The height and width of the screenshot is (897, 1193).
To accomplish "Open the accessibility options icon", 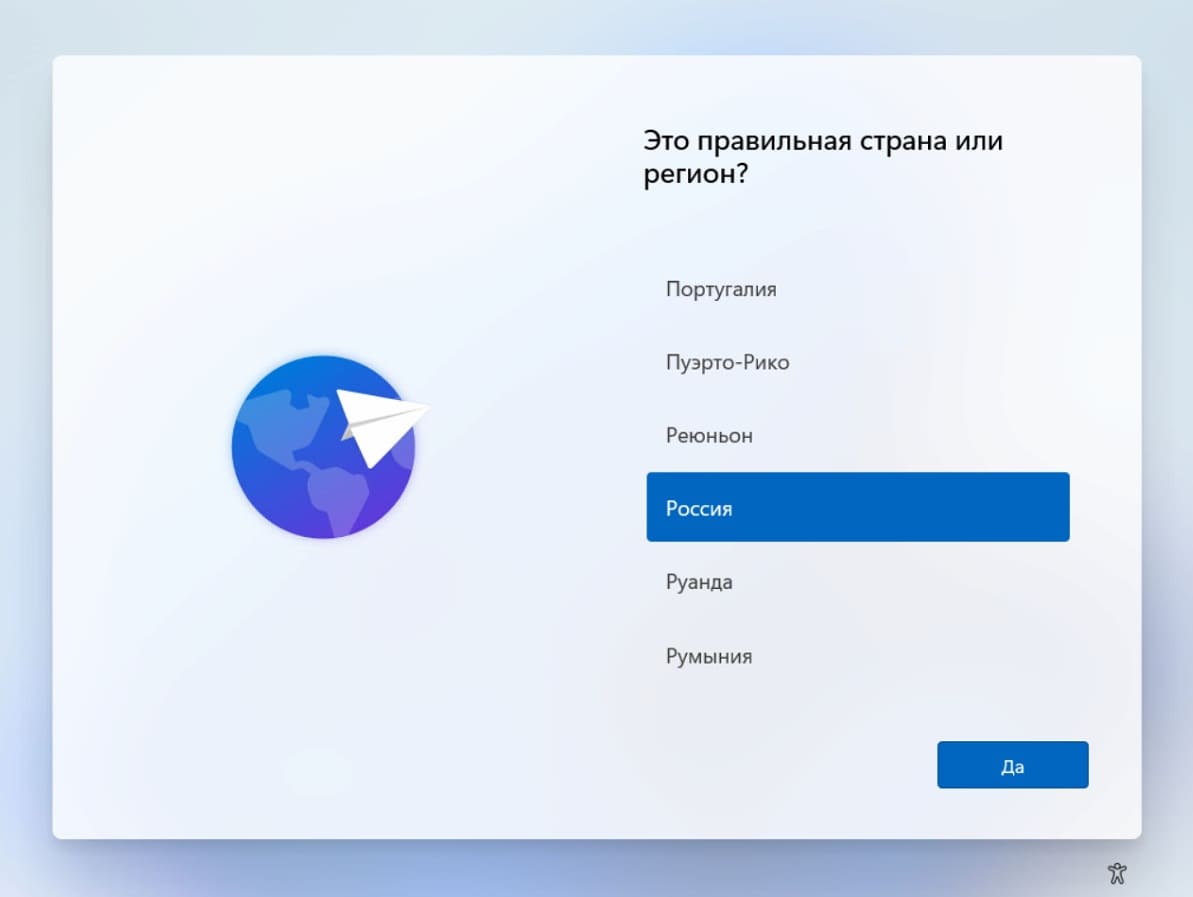I will tap(1116, 873).
